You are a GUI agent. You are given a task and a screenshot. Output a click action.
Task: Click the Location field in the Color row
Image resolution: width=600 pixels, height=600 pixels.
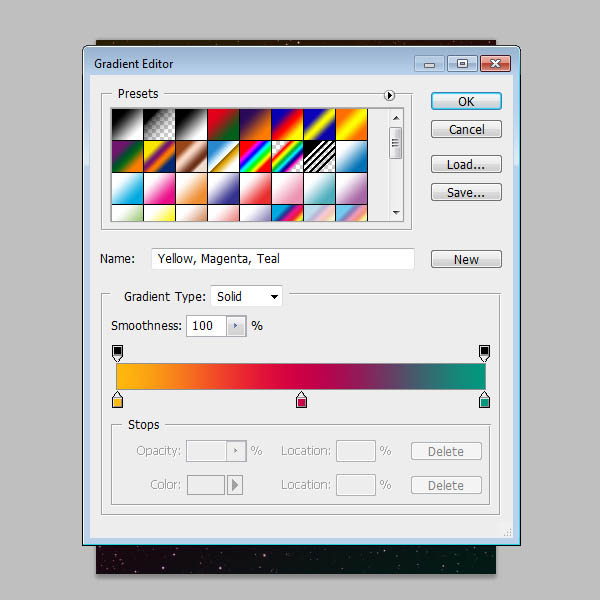(x=356, y=485)
